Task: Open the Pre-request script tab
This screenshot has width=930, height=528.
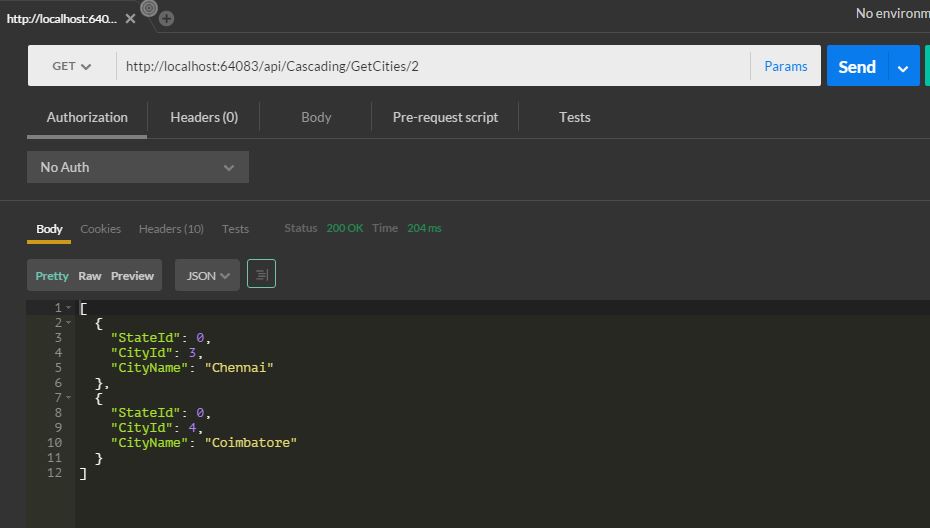Action: 445,117
